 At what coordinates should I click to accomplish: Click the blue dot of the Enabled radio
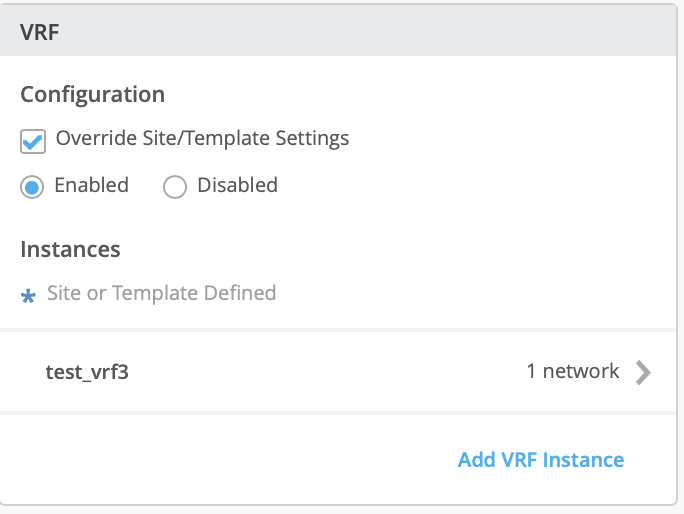[33, 187]
